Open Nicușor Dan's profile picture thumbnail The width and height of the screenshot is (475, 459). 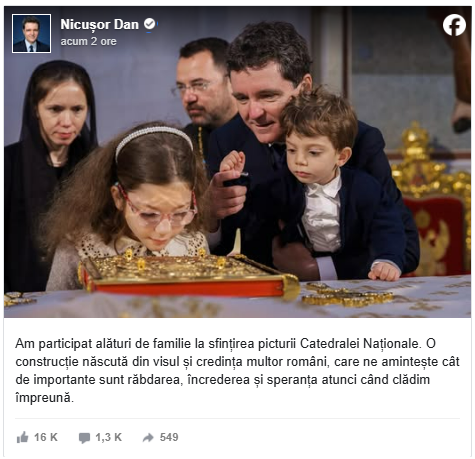coord(31,33)
